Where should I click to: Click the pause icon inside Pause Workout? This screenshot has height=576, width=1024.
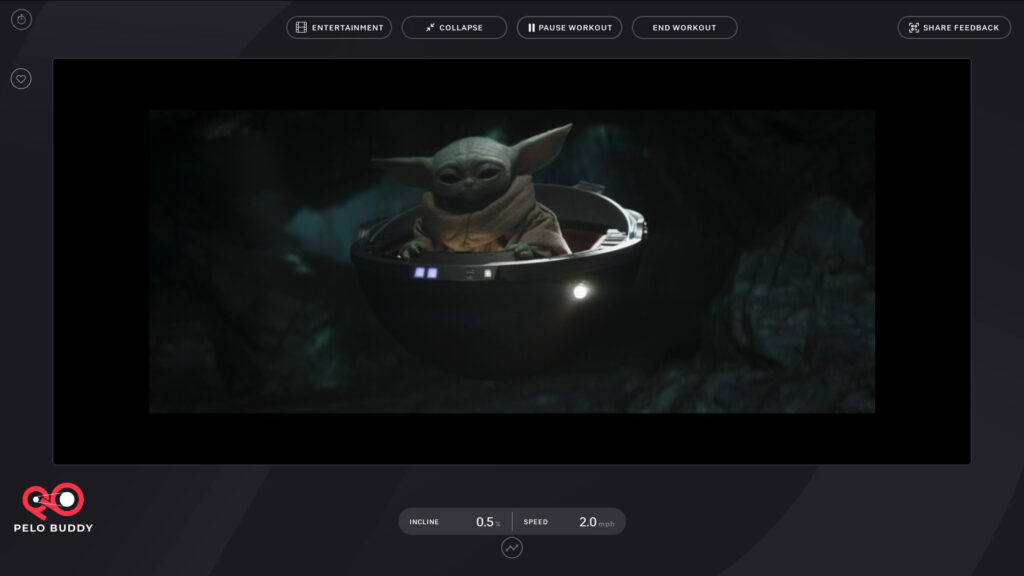[x=531, y=27]
